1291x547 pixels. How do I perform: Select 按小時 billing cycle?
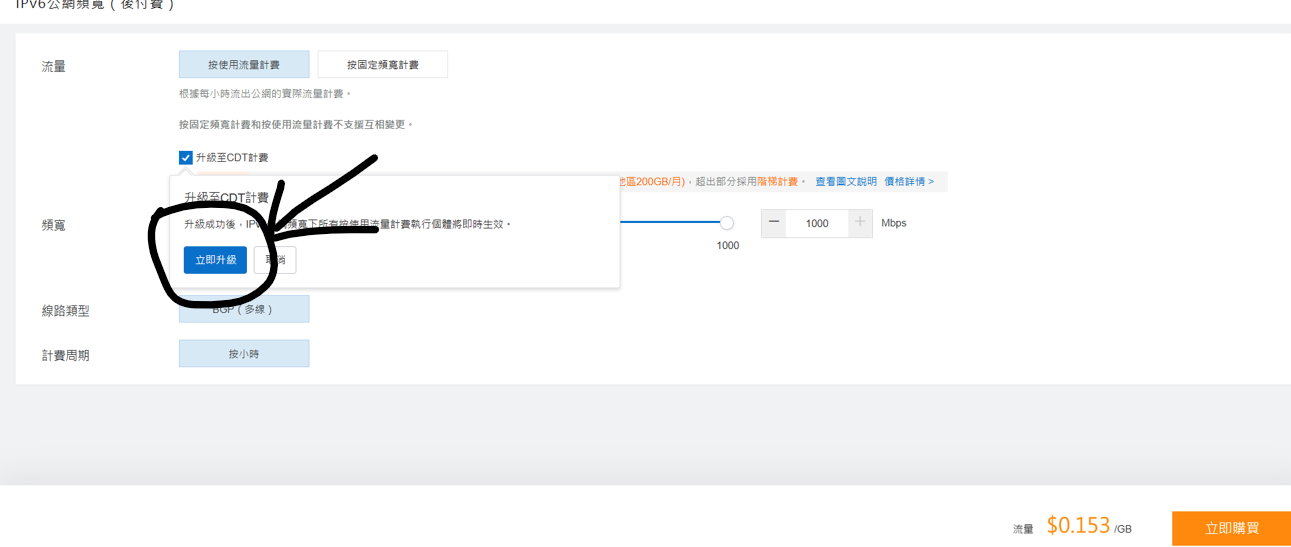click(244, 354)
